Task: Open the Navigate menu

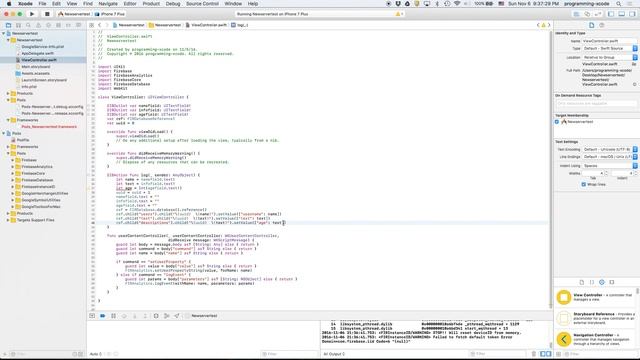Action: click(108, 4)
